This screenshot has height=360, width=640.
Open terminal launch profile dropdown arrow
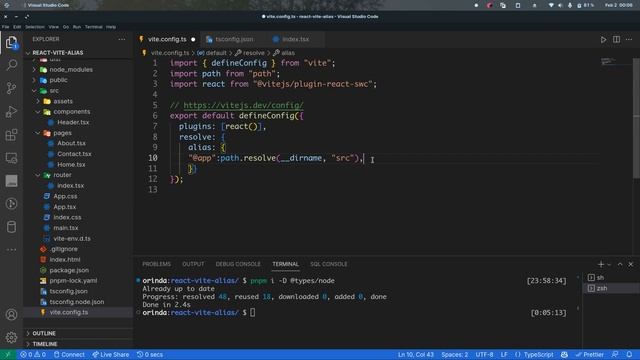[x=609, y=264]
